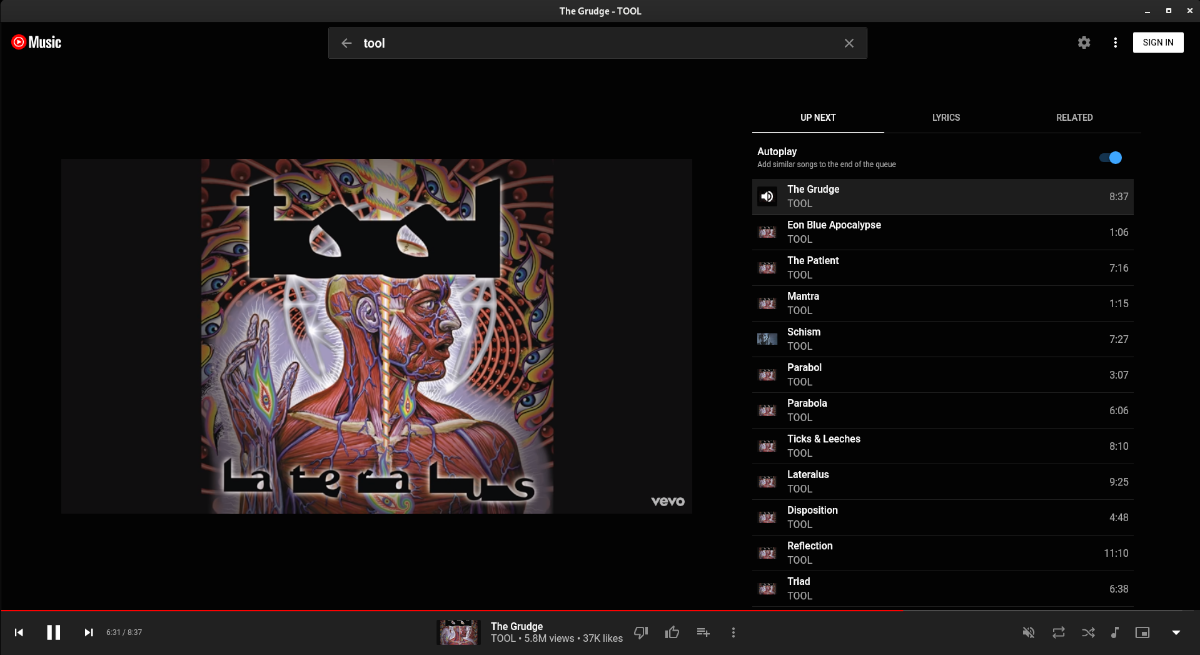Click the add to playlist icon
The height and width of the screenshot is (655, 1200).
coord(703,632)
